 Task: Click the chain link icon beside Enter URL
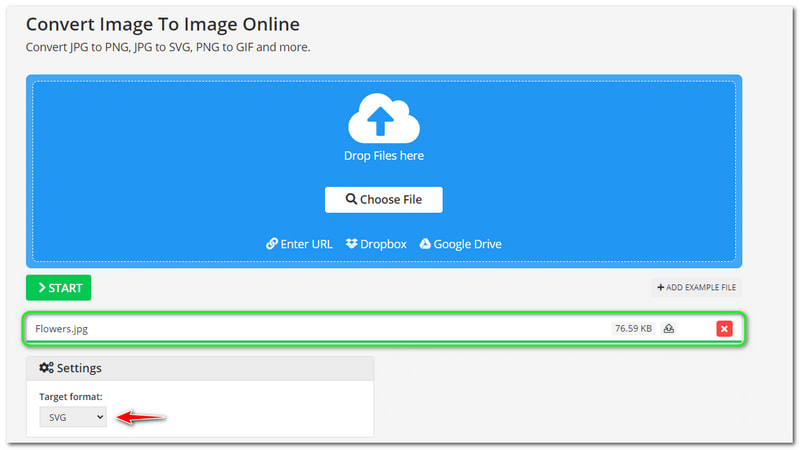pos(272,244)
